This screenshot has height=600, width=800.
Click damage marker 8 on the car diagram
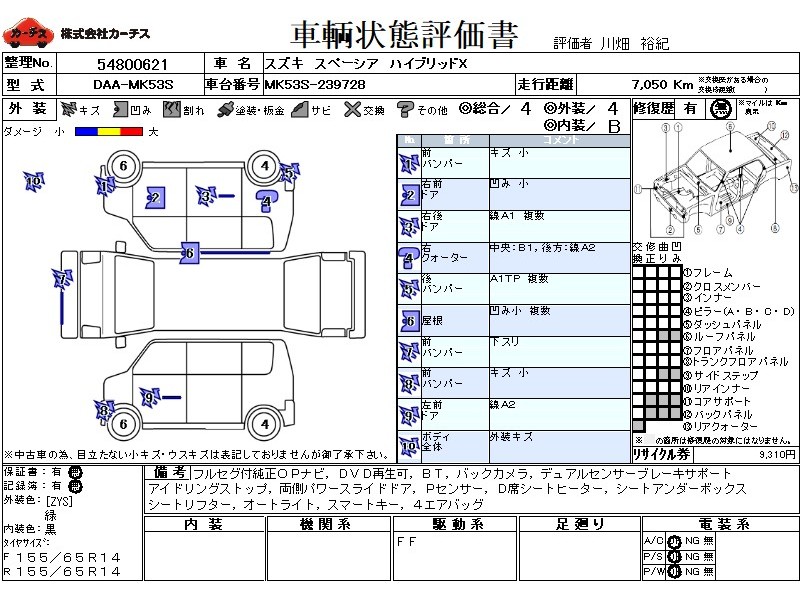point(105,410)
